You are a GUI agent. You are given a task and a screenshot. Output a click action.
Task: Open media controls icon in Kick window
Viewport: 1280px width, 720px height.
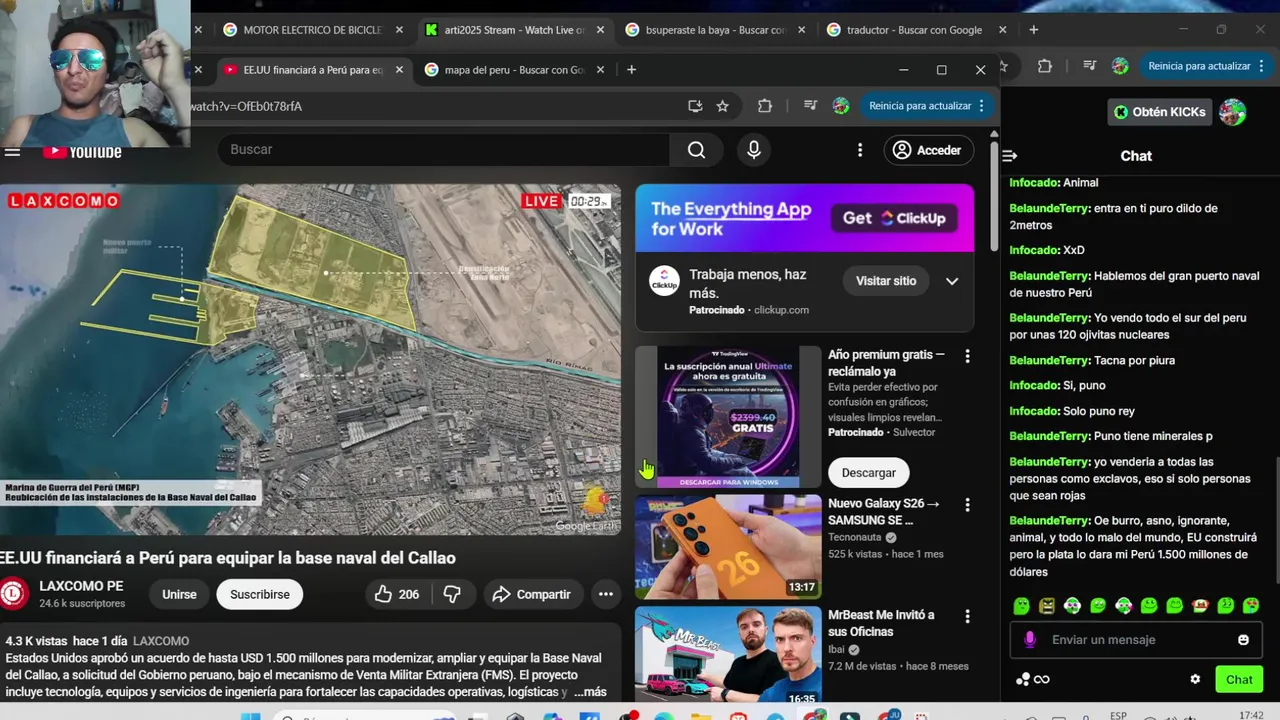pyautogui.click(x=1089, y=66)
